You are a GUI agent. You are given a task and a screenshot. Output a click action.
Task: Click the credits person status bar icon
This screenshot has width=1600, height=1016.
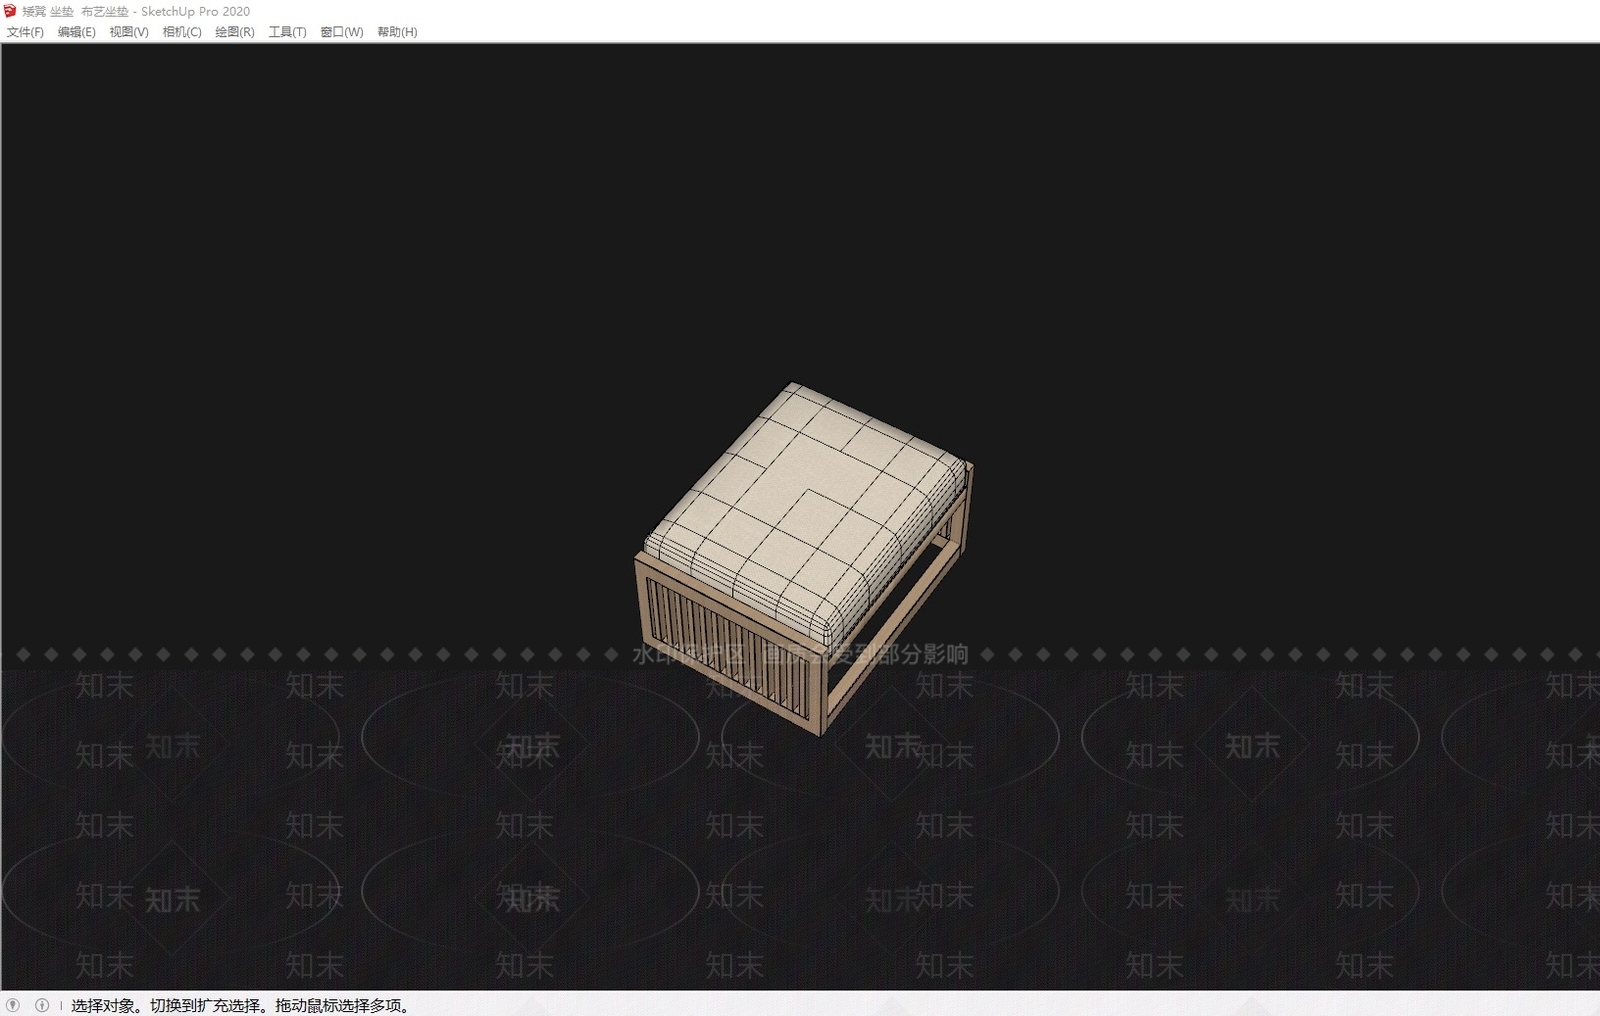pos(42,1005)
